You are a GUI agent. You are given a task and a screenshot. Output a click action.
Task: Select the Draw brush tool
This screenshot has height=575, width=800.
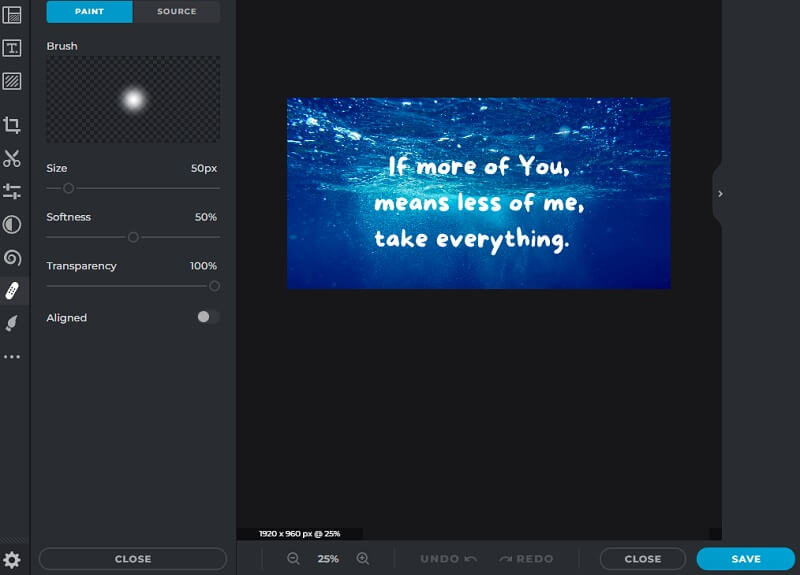point(12,323)
